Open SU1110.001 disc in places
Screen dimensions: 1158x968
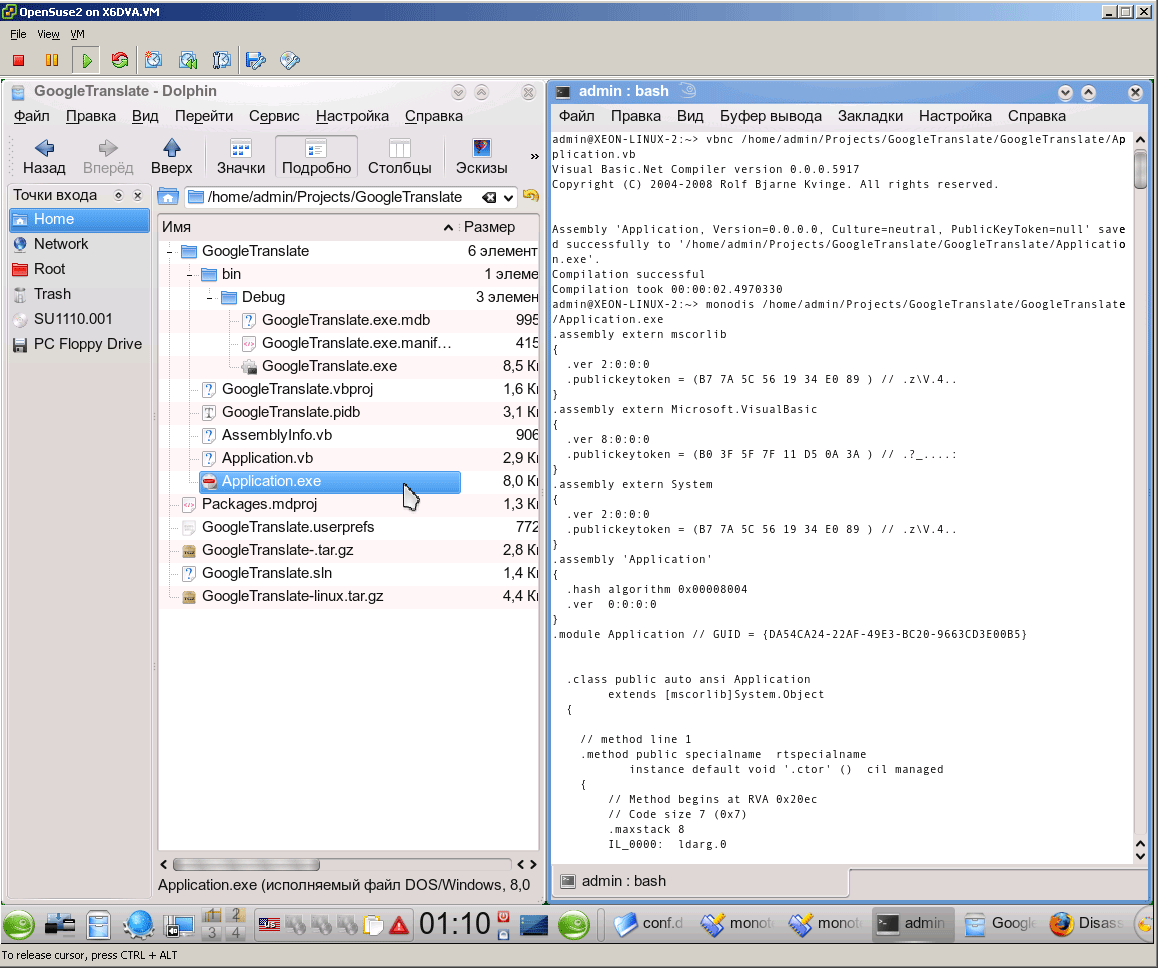[80, 320]
